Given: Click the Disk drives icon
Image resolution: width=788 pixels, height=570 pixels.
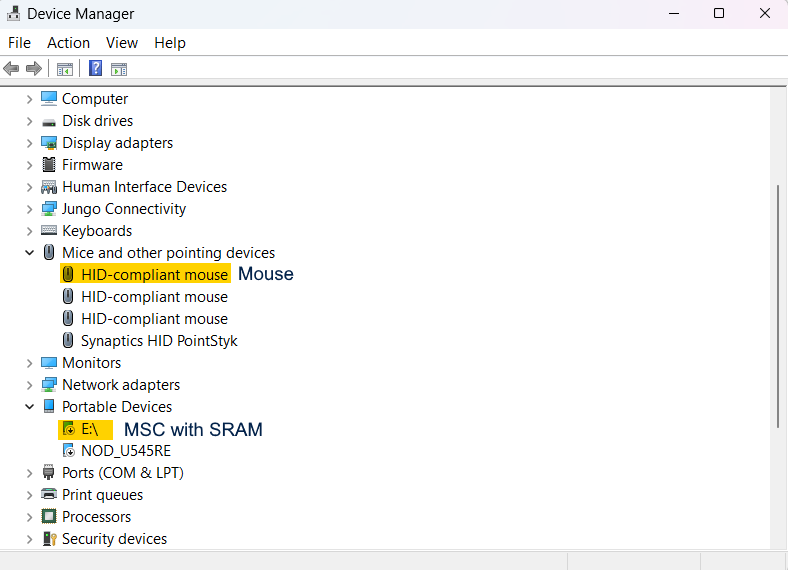Looking at the screenshot, I should [49, 122].
